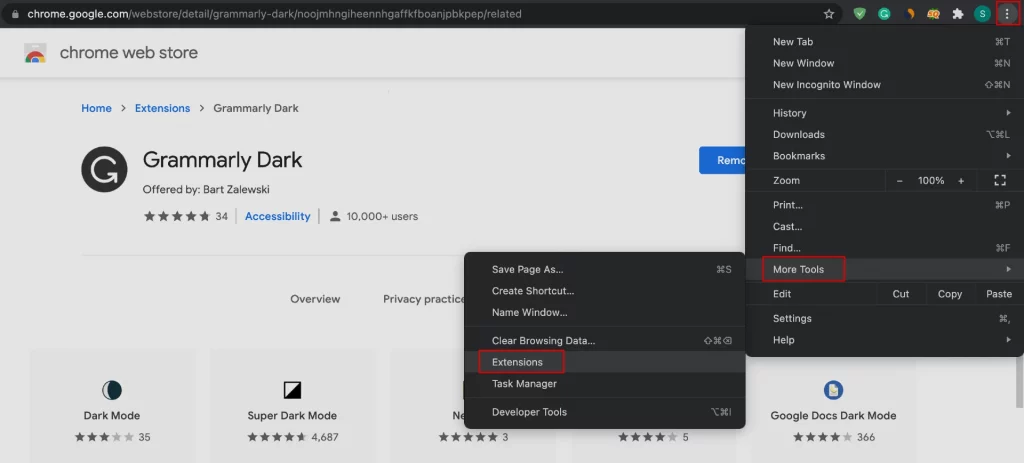This screenshot has height=463, width=1024.
Task: Bookmark this page with the star icon
Action: pos(829,14)
